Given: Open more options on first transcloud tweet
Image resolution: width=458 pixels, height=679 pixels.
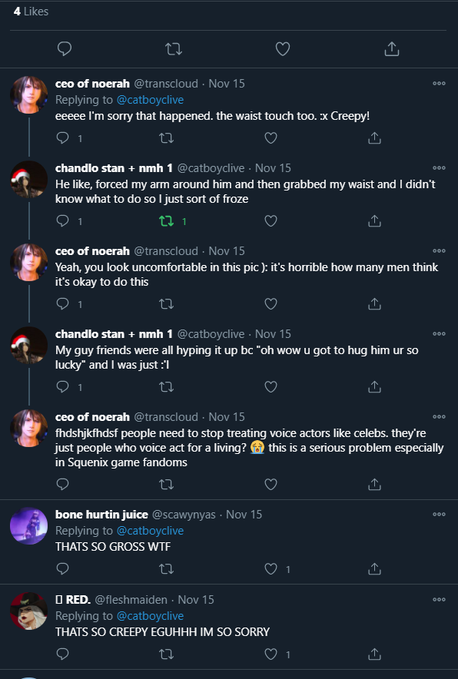Looking at the screenshot, I should click(x=439, y=84).
